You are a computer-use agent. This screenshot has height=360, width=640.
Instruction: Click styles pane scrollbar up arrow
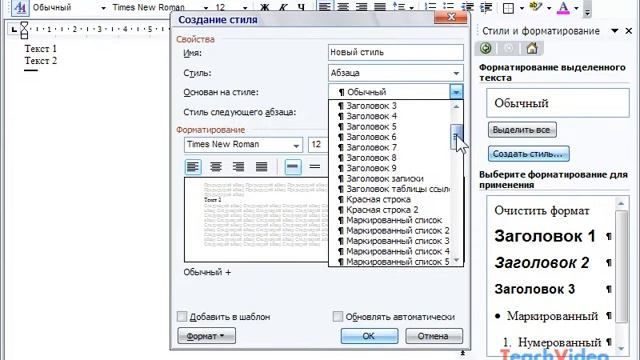point(621,204)
